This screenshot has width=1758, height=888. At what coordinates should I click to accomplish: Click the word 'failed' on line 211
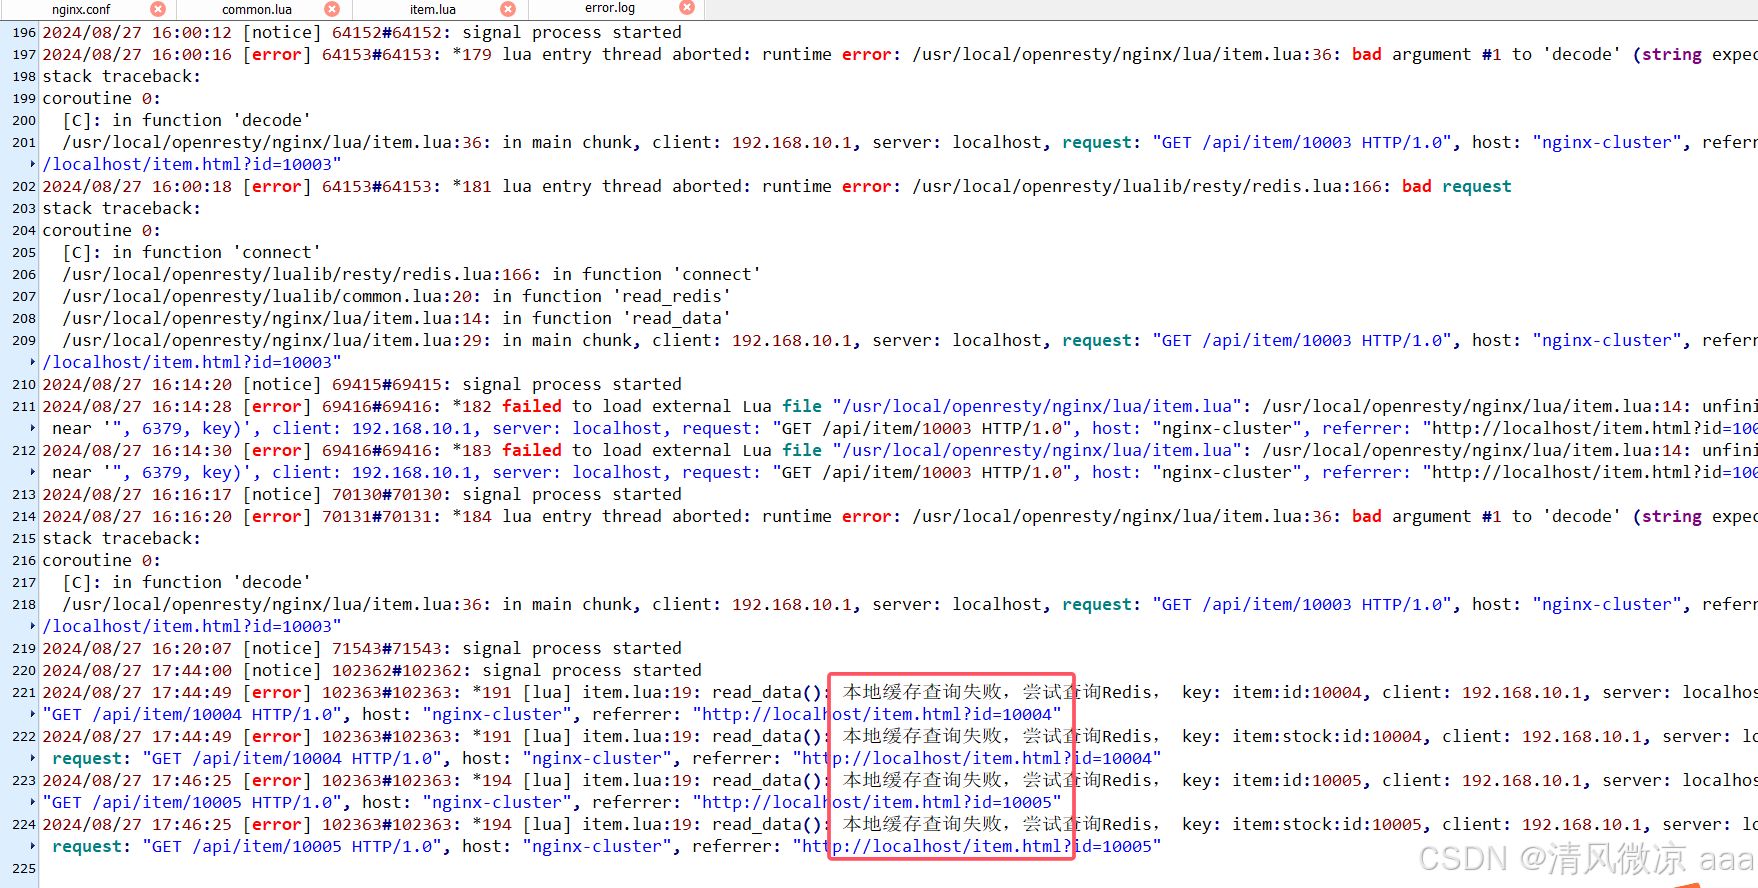coord(532,407)
